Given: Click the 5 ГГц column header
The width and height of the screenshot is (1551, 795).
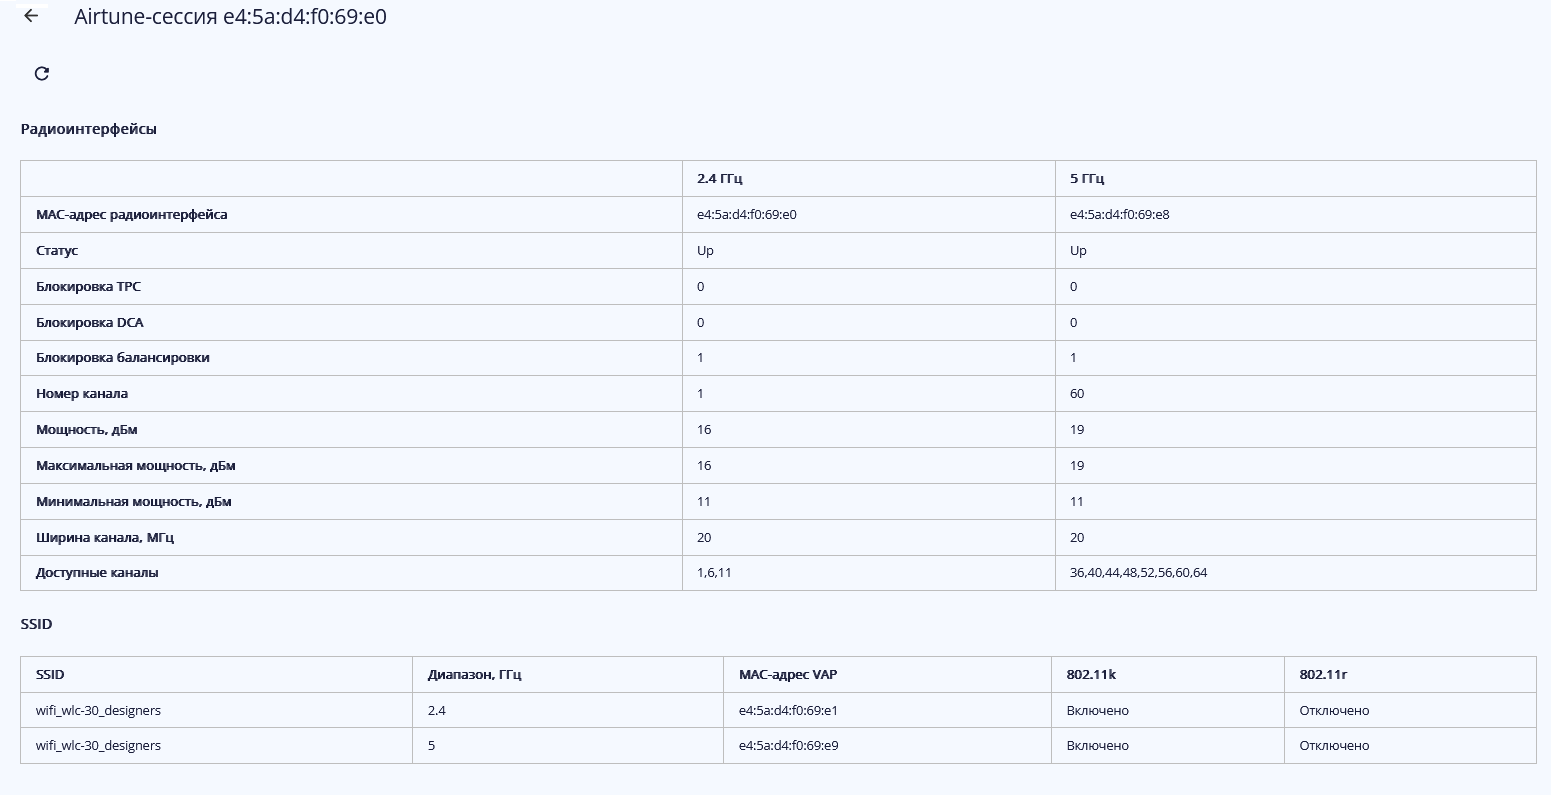Looking at the screenshot, I should click(1087, 179).
